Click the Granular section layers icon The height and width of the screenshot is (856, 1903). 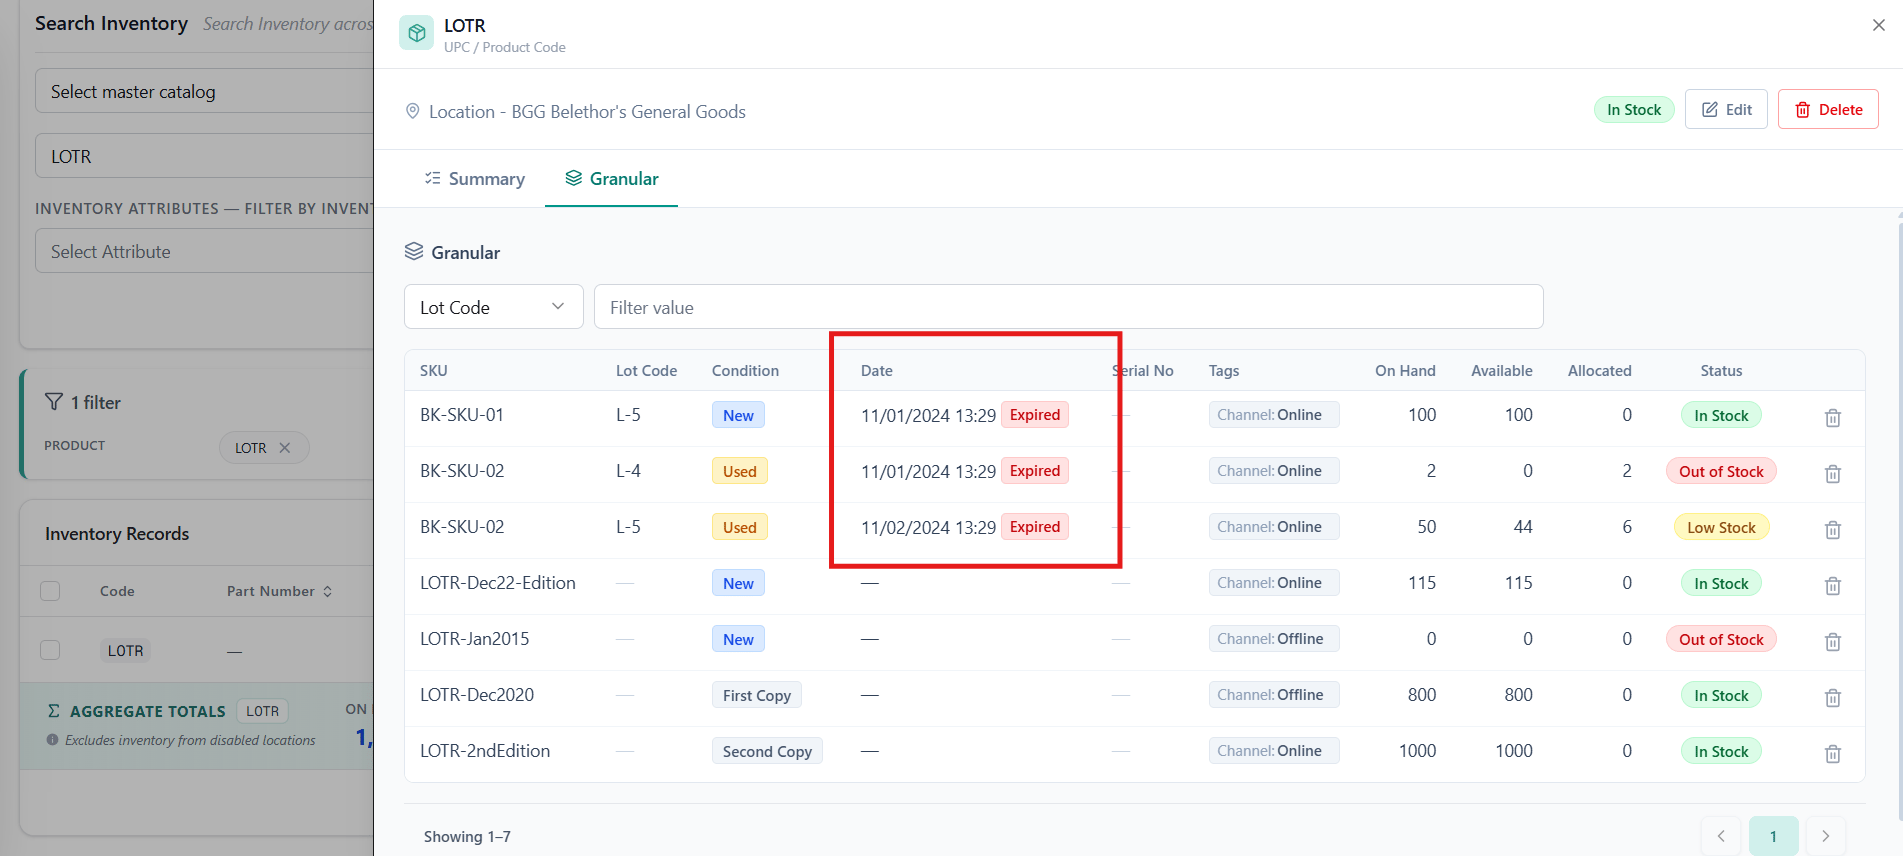[414, 252]
